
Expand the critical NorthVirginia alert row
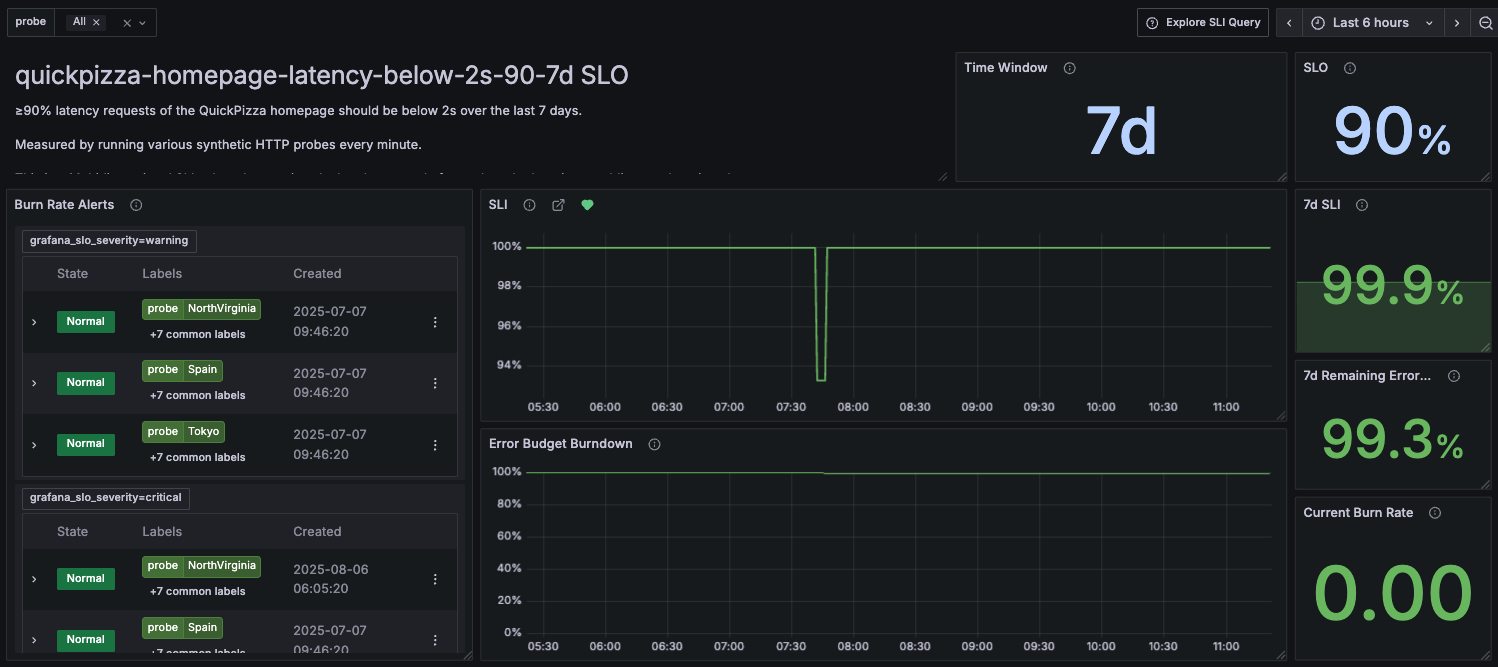click(x=34, y=579)
